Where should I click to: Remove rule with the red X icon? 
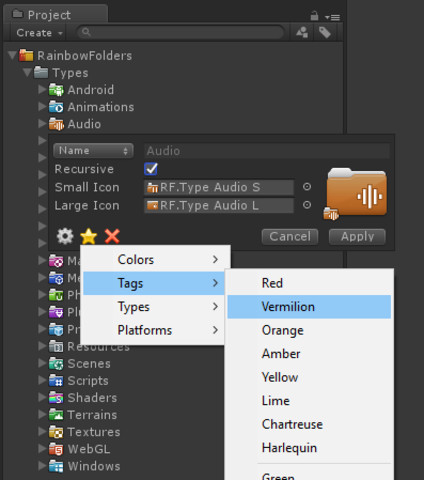pyautogui.click(x=112, y=236)
